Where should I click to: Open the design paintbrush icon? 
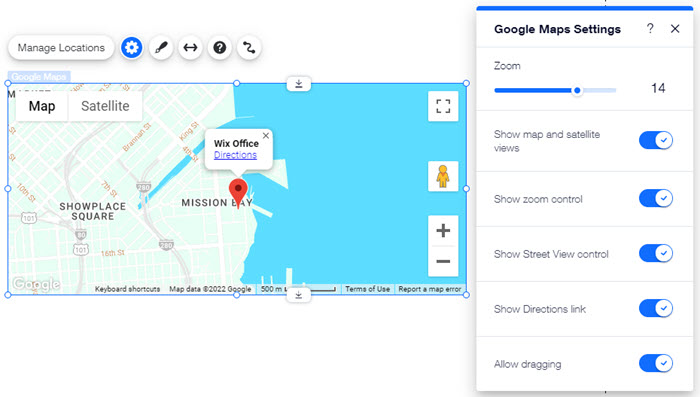pyautogui.click(x=161, y=47)
